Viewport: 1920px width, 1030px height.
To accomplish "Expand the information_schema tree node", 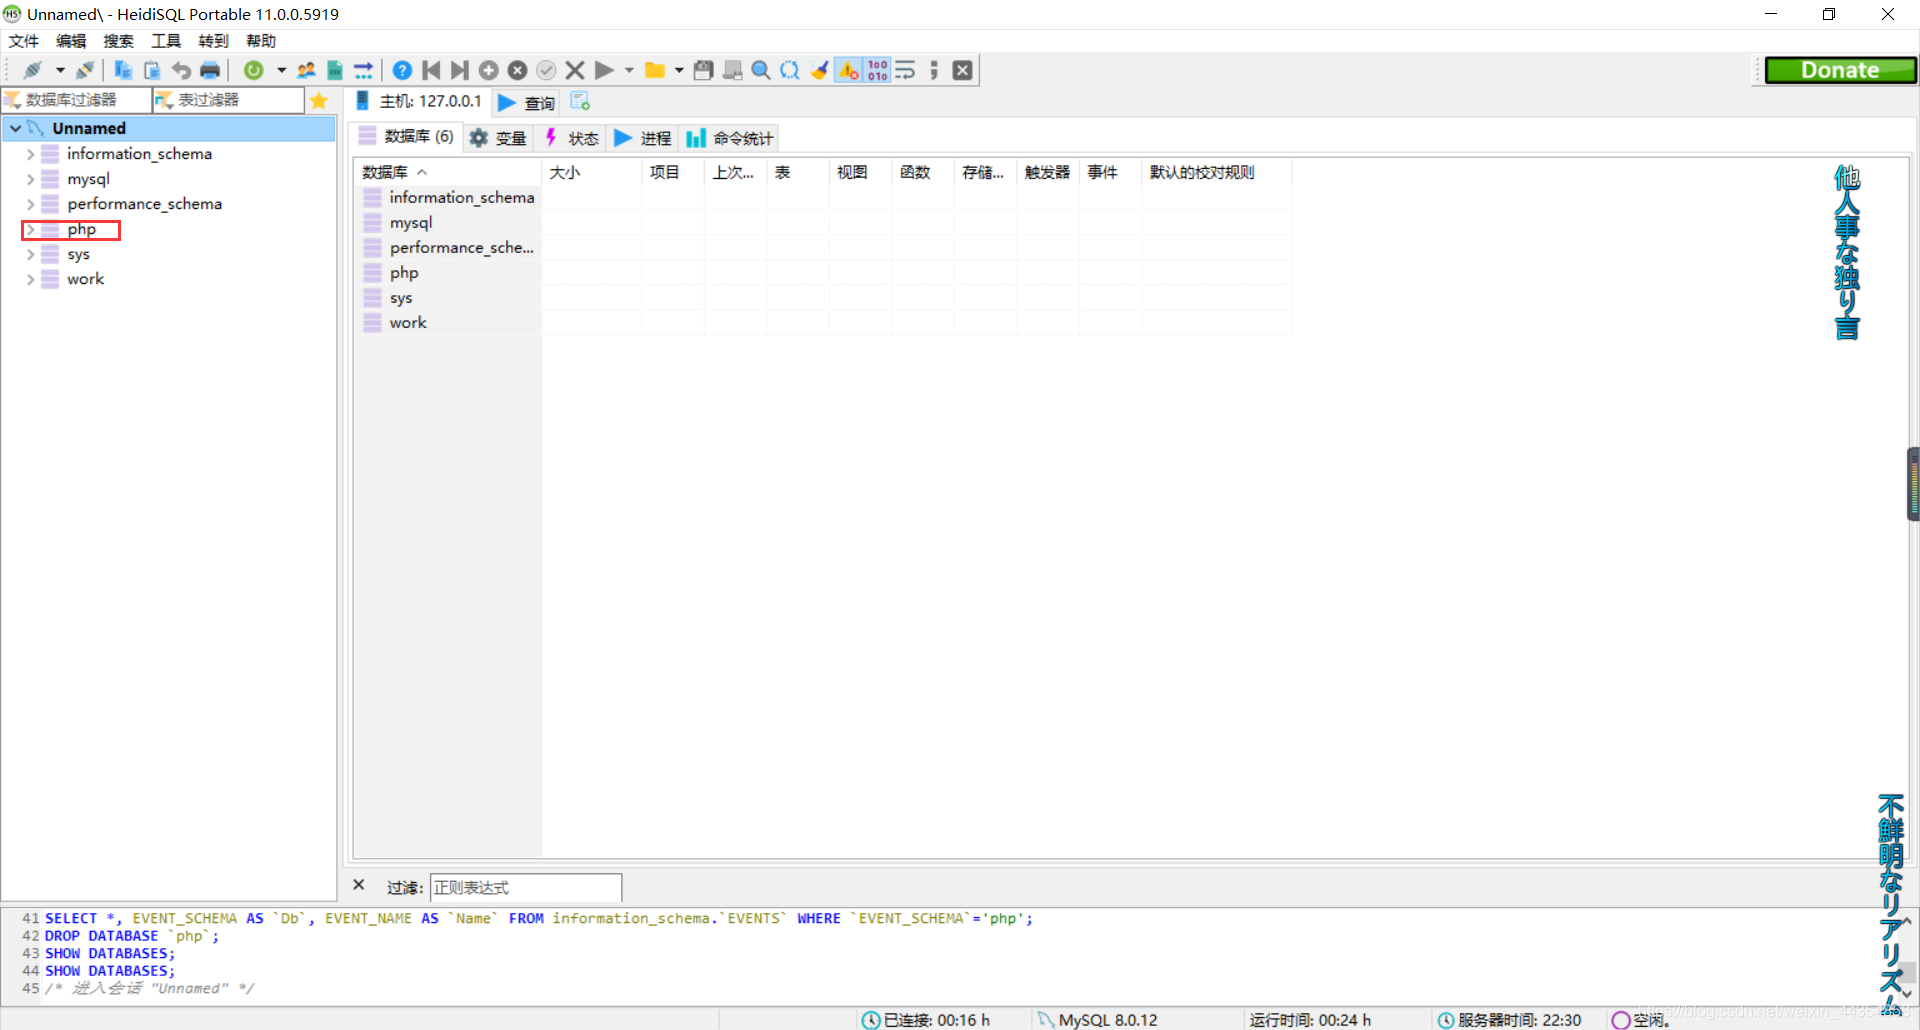I will coord(30,154).
